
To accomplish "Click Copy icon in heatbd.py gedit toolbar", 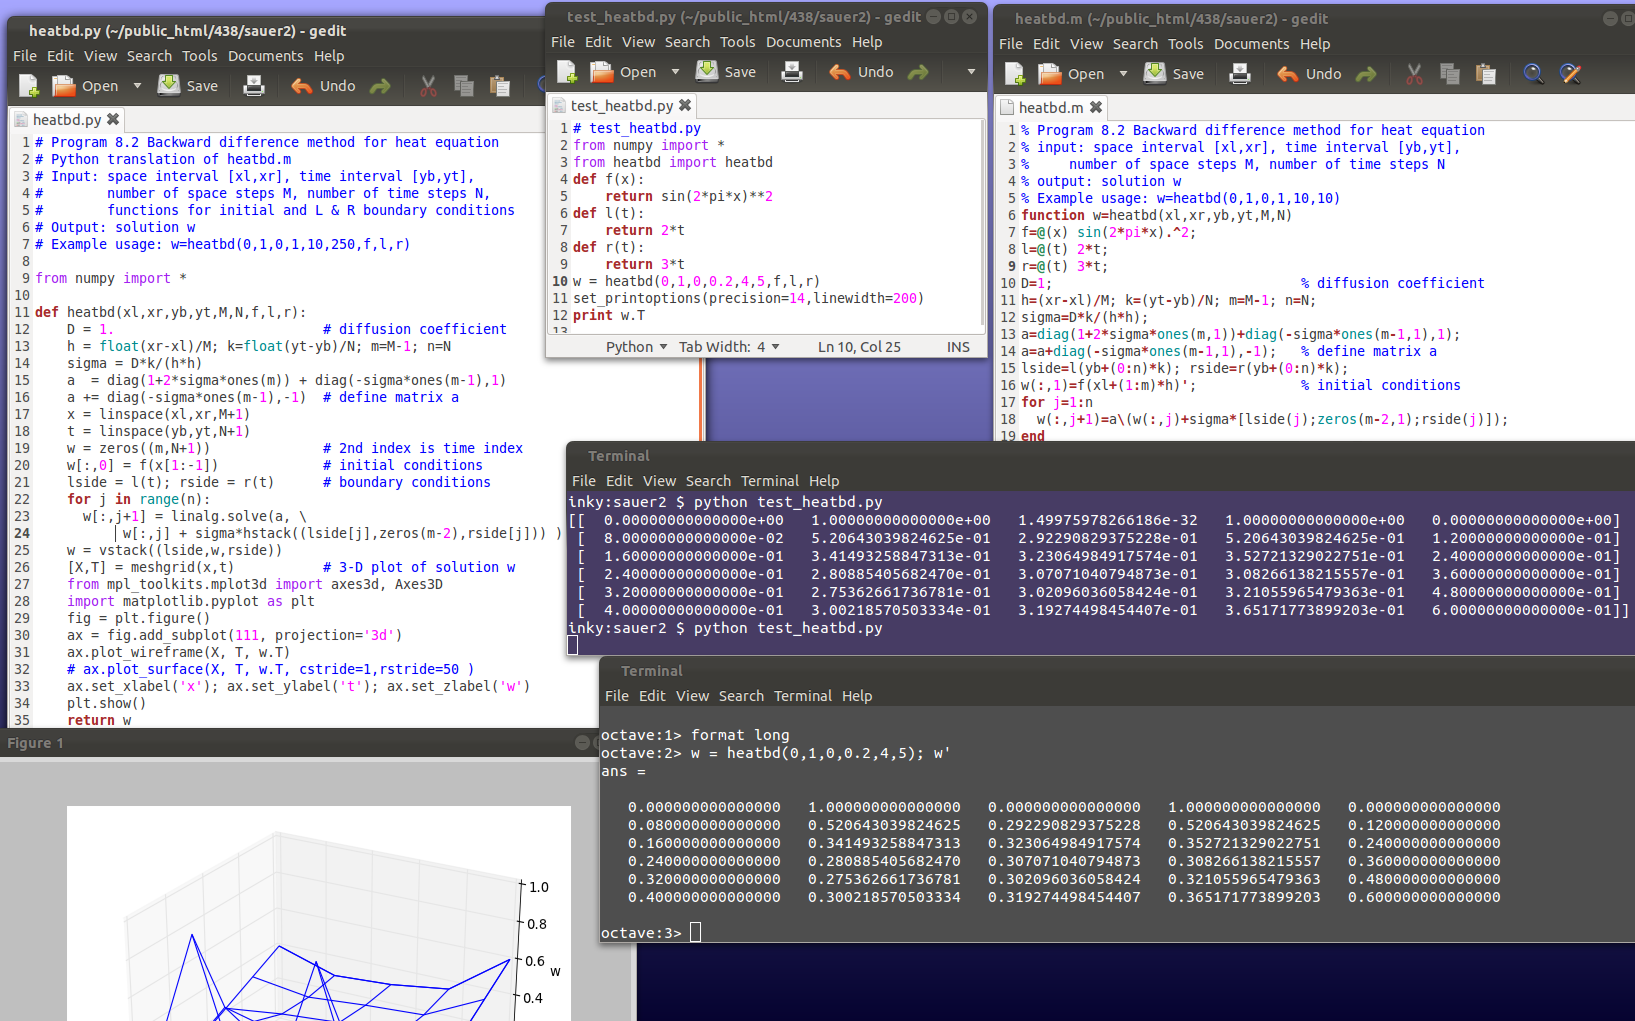I will (x=464, y=86).
